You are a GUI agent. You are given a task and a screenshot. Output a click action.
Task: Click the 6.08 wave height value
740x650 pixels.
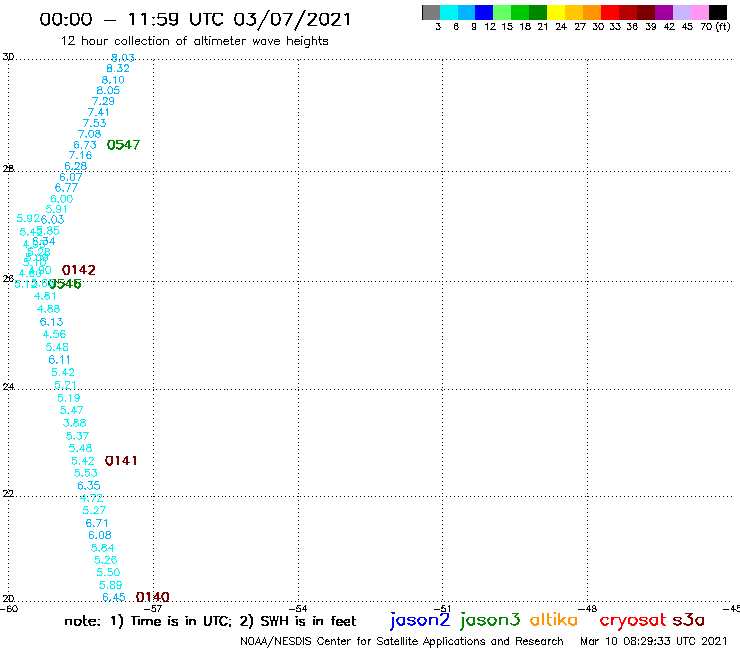click(100, 535)
